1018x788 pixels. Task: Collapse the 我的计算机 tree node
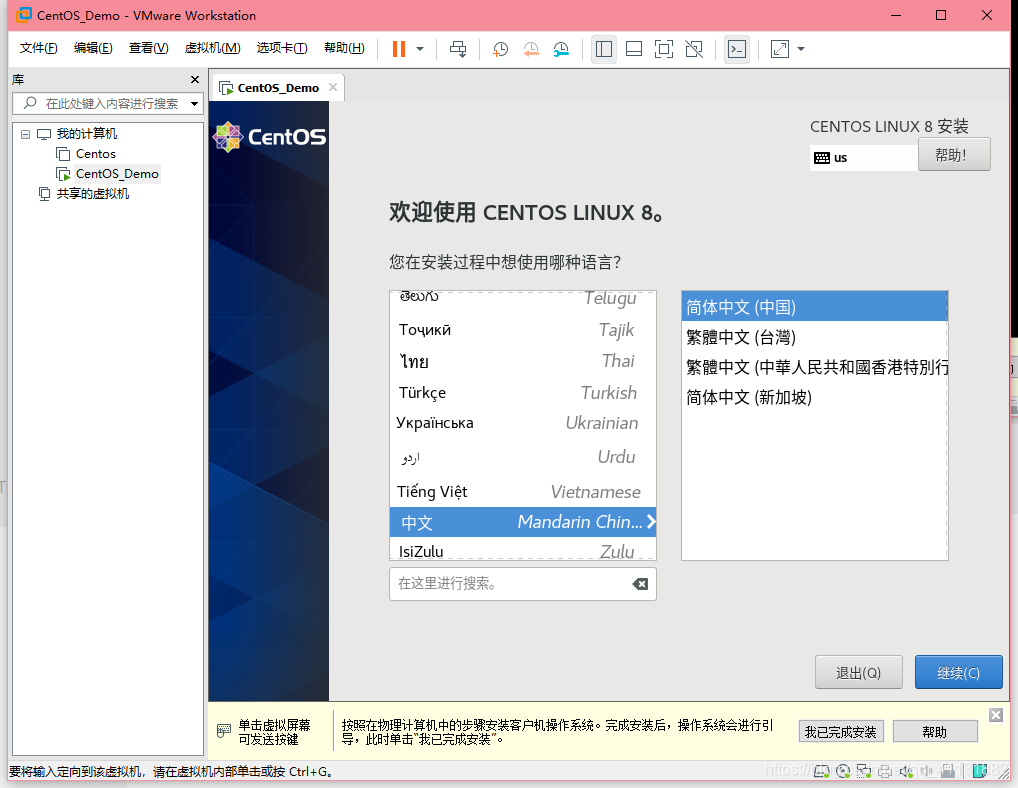(x=25, y=134)
